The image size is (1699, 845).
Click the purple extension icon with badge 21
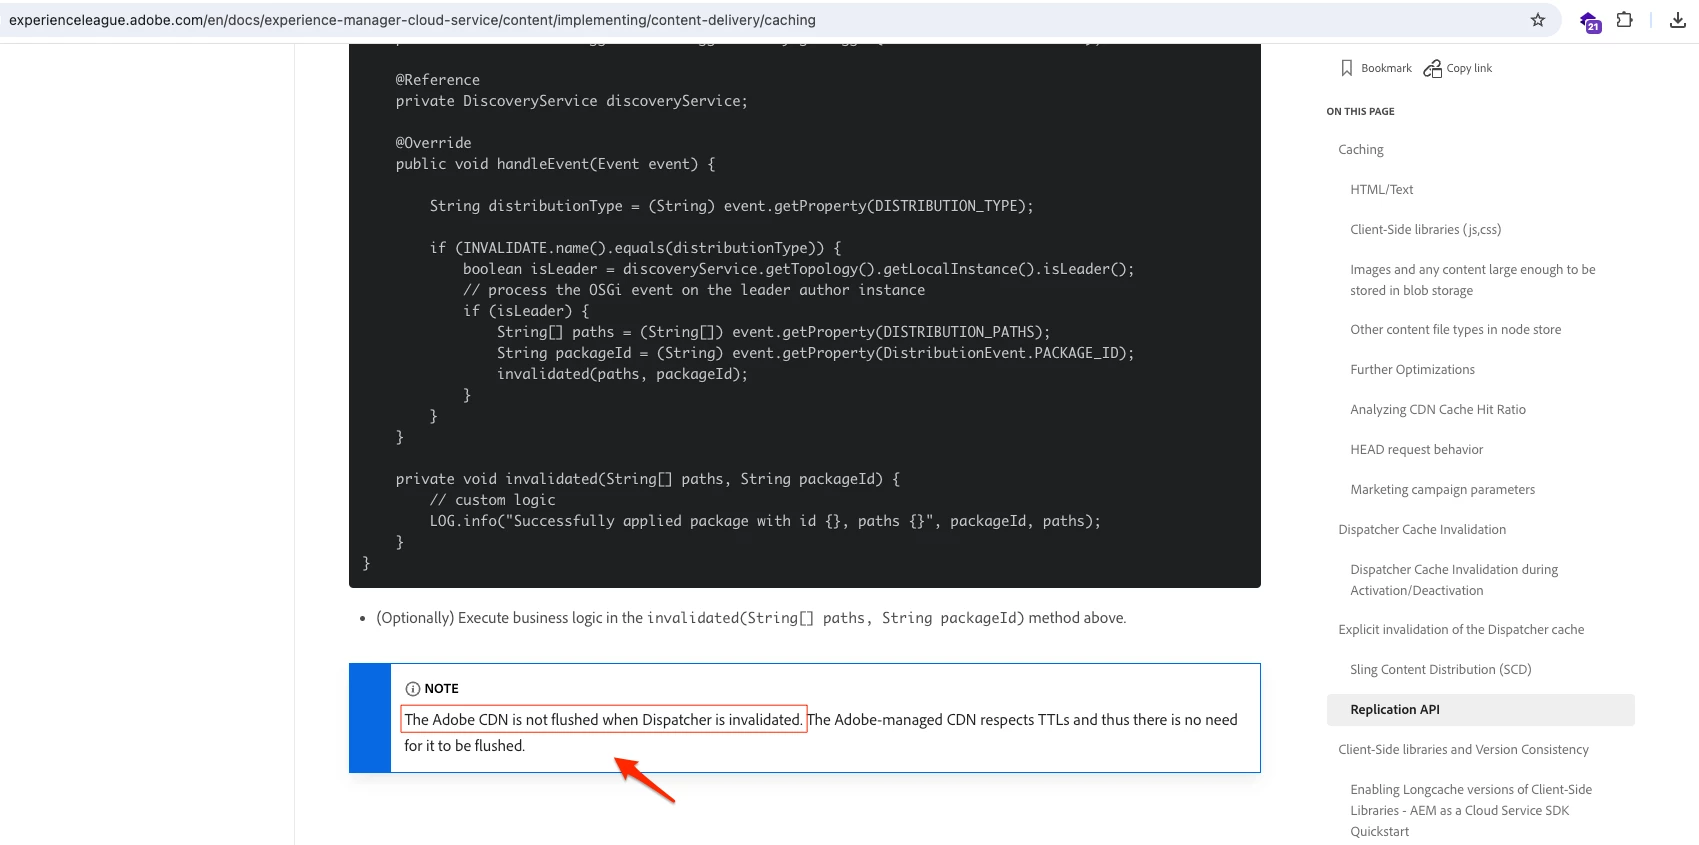pyautogui.click(x=1590, y=21)
